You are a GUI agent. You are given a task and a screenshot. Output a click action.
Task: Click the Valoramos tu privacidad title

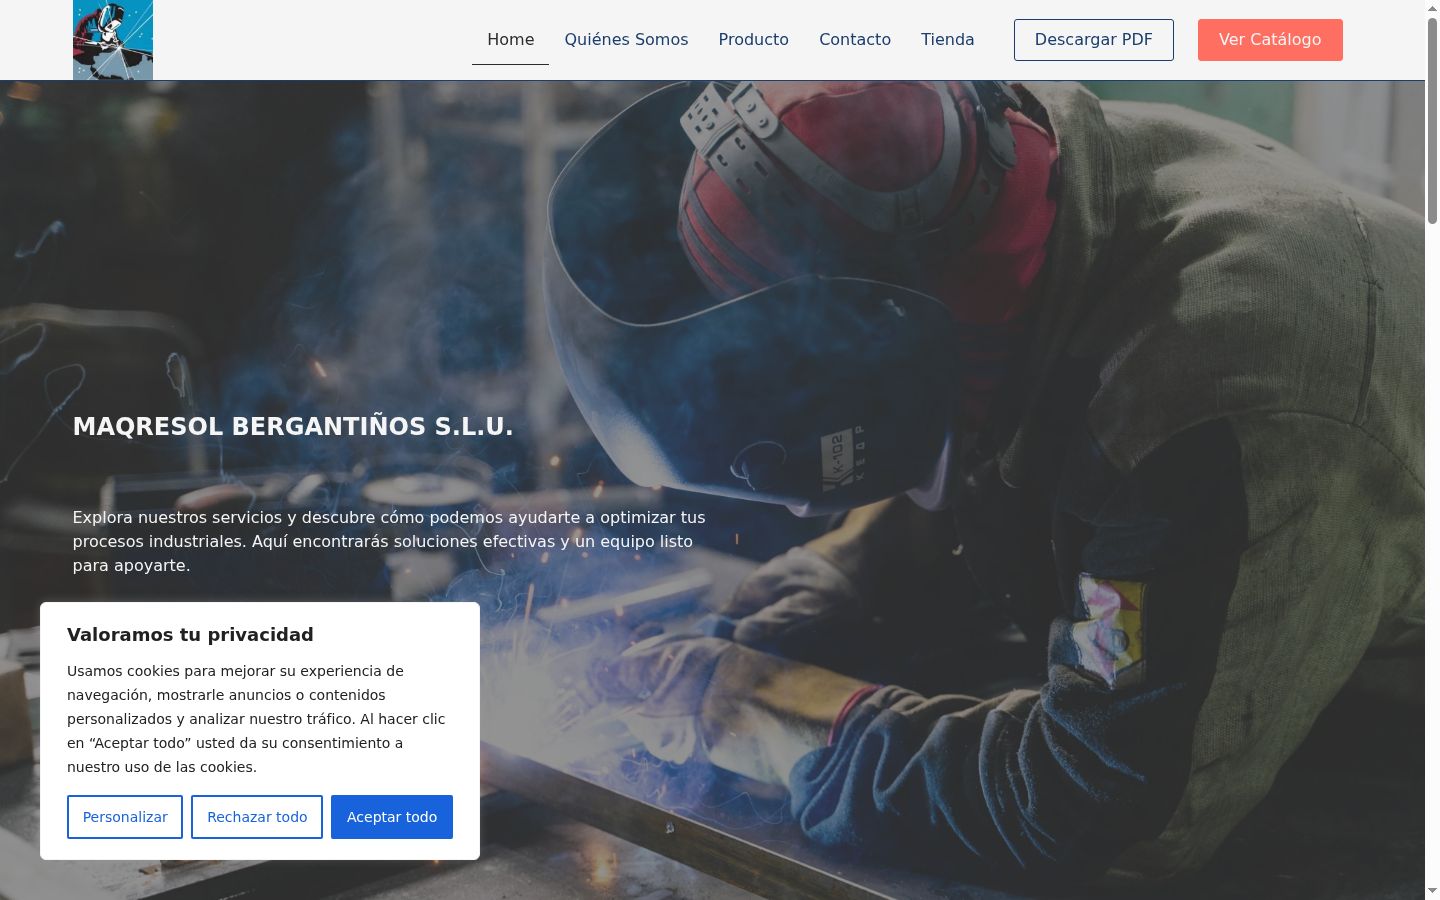pyautogui.click(x=190, y=635)
